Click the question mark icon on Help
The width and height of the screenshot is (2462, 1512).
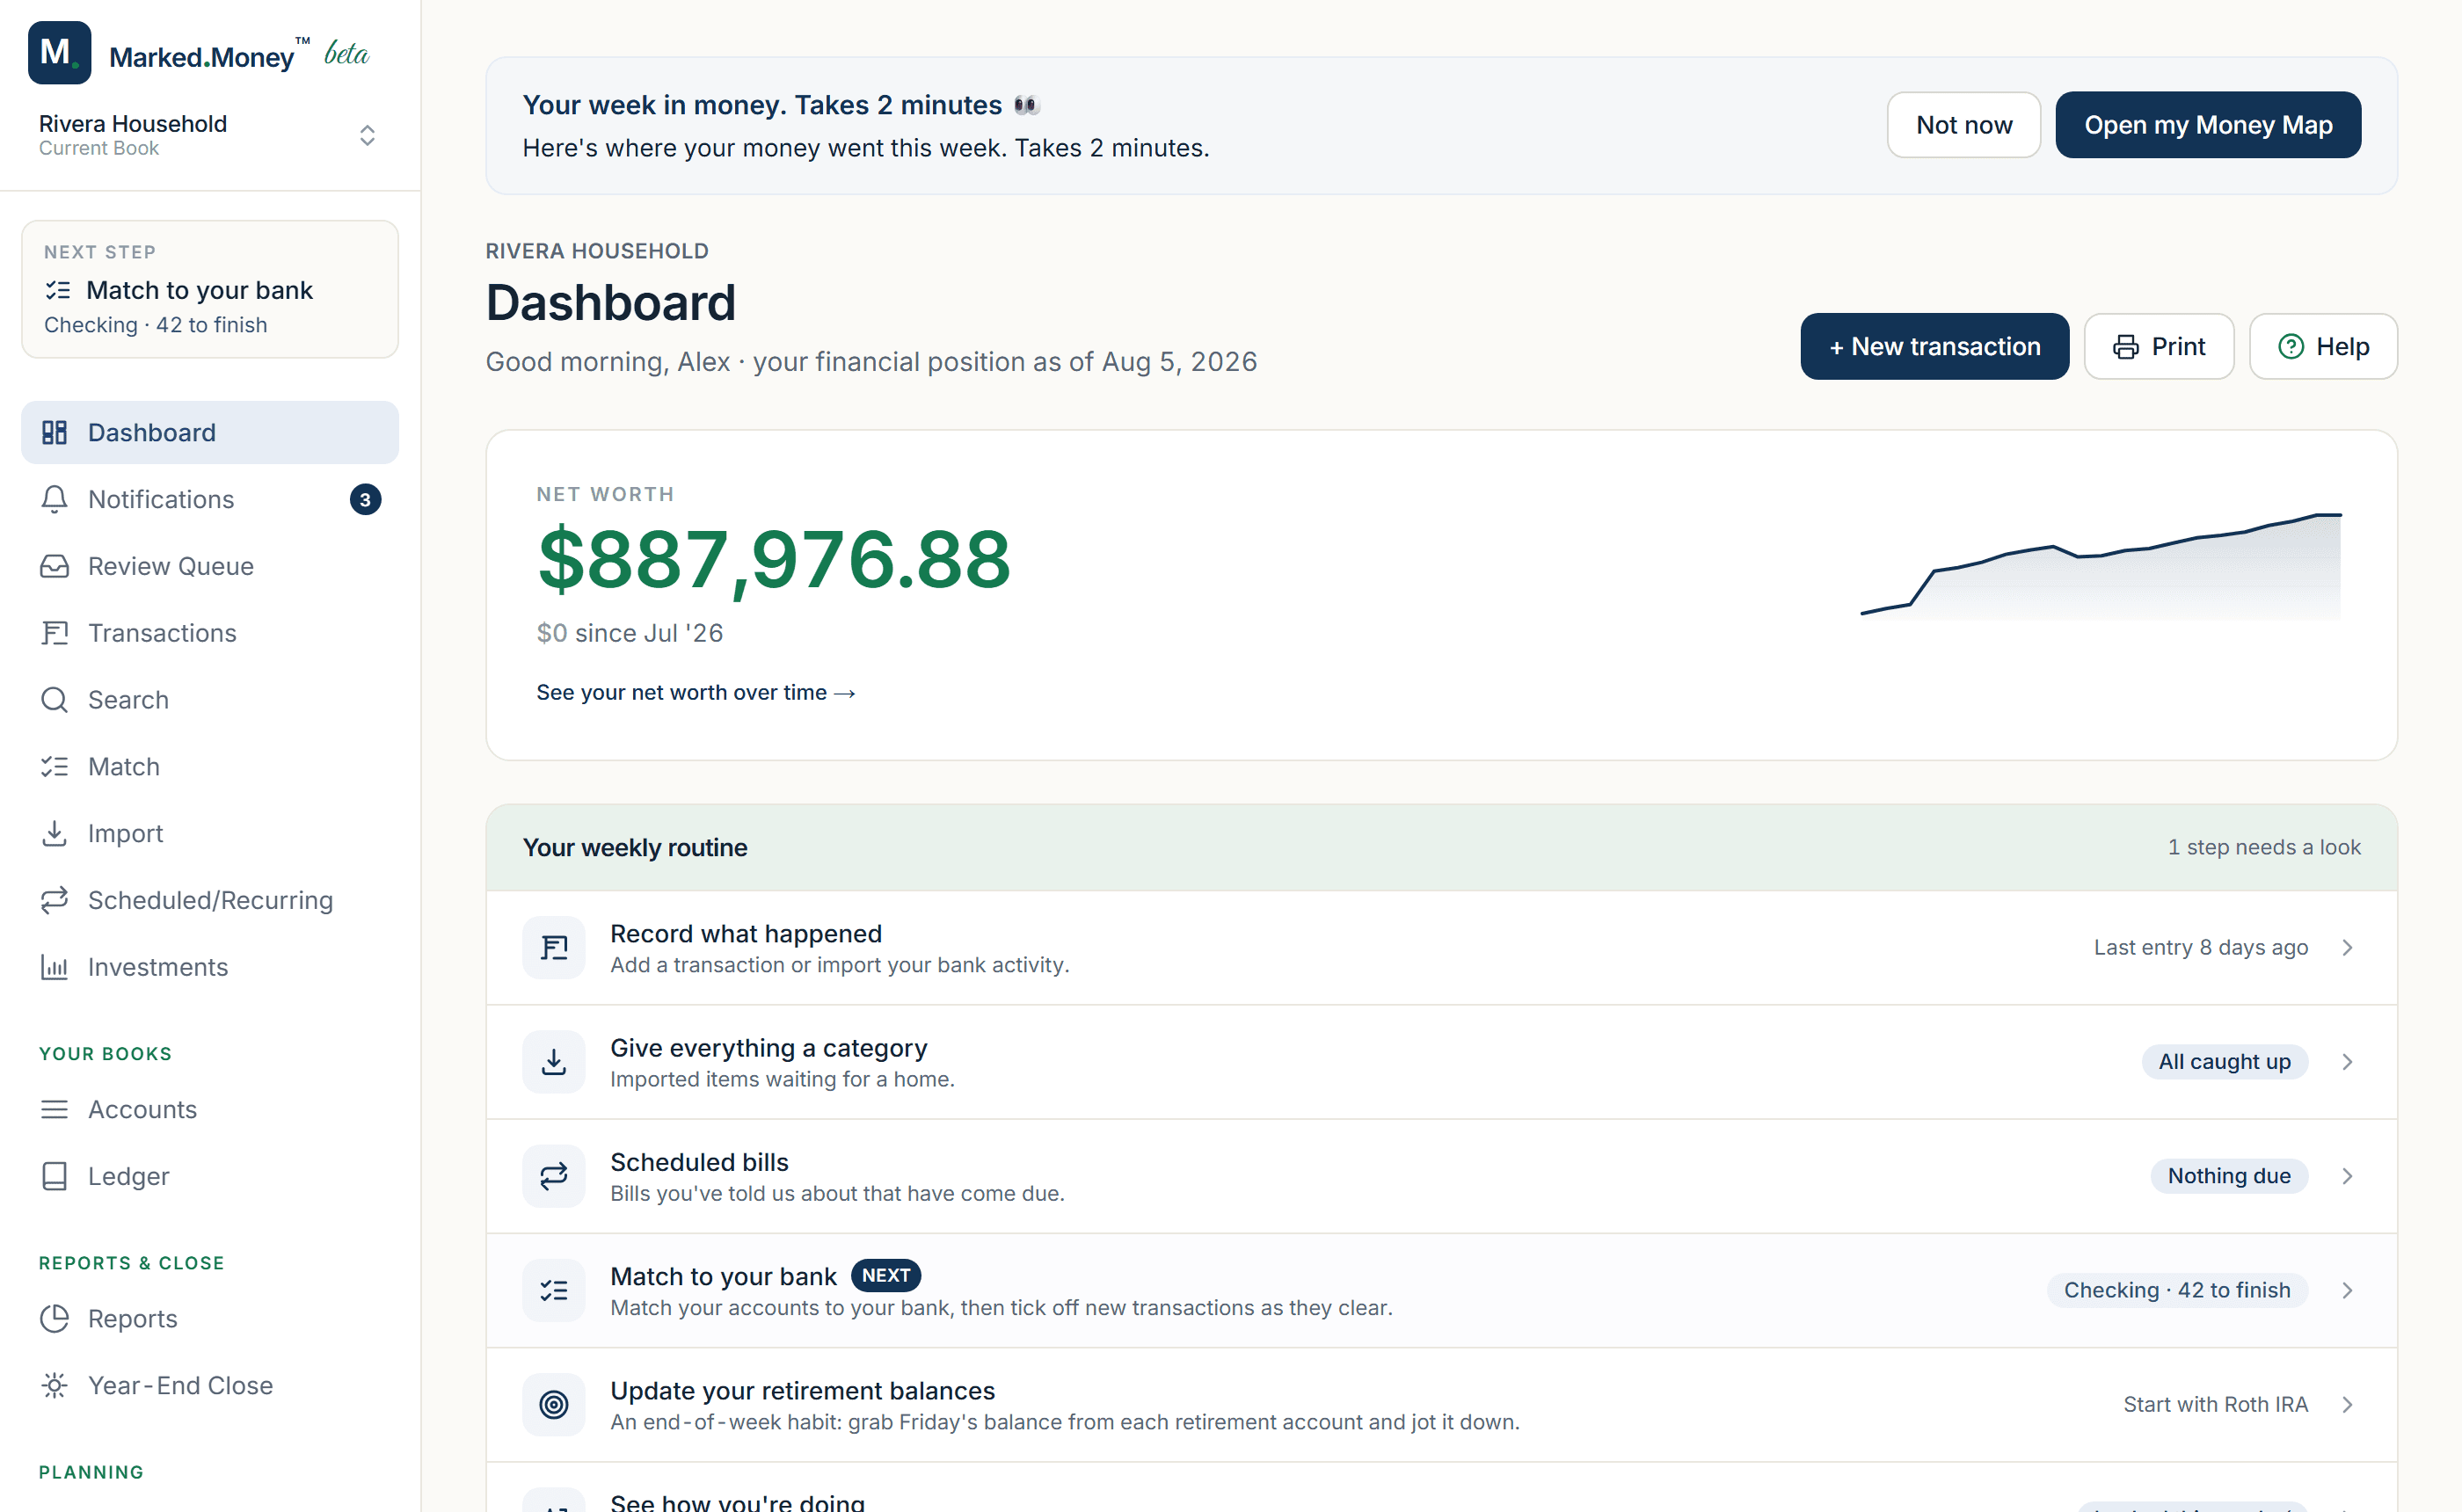point(2290,346)
